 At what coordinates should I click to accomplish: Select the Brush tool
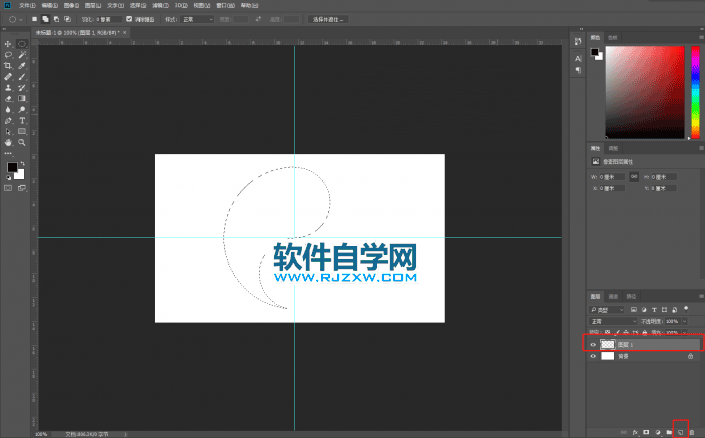click(22, 77)
